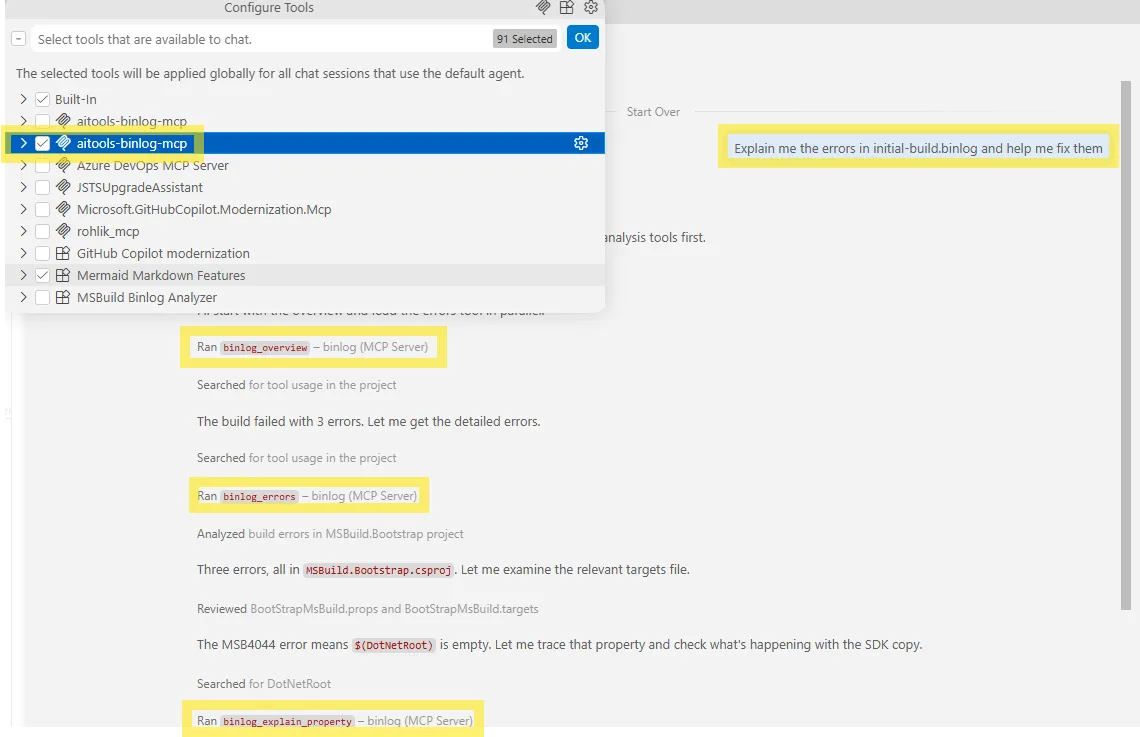Open the 'Ran binlog_overview' tool call
This screenshot has width=1140, height=737.
pos(312,347)
